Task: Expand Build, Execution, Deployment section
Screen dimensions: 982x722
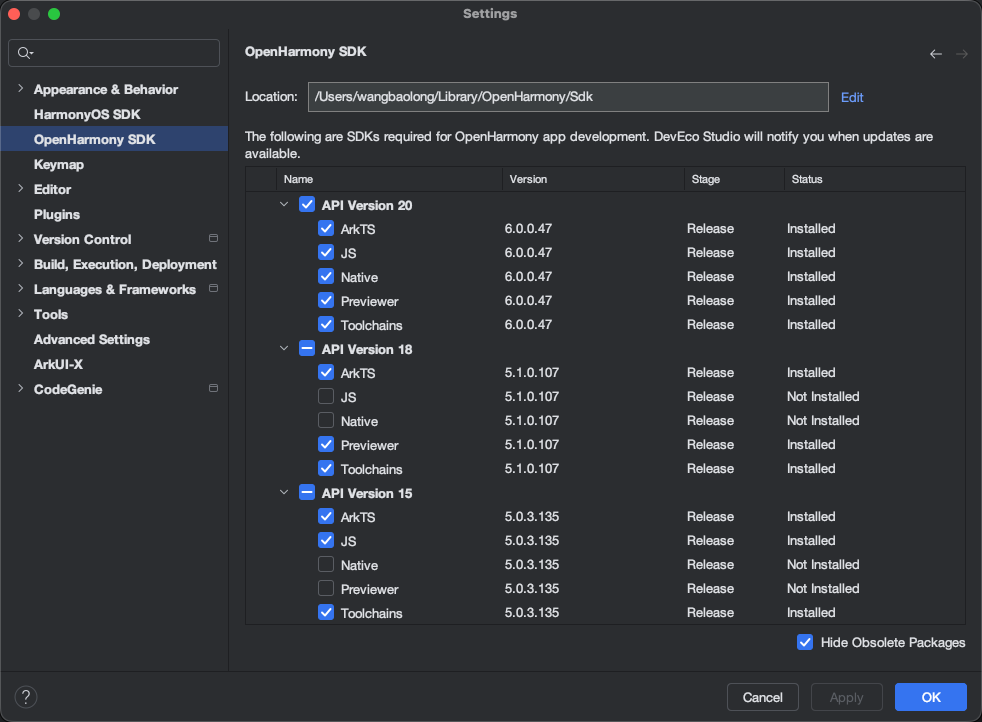Action: 21,264
